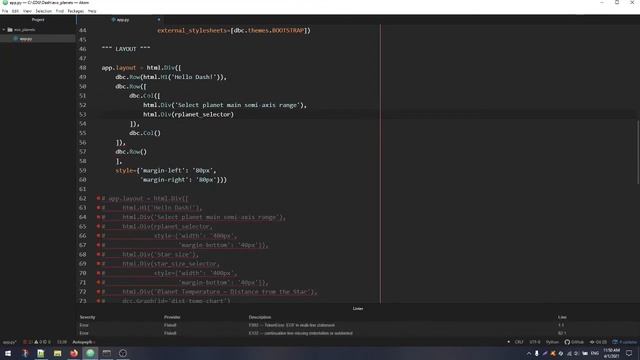Click the project folder icon
This screenshot has width=640, height=360.
pos(10,29)
